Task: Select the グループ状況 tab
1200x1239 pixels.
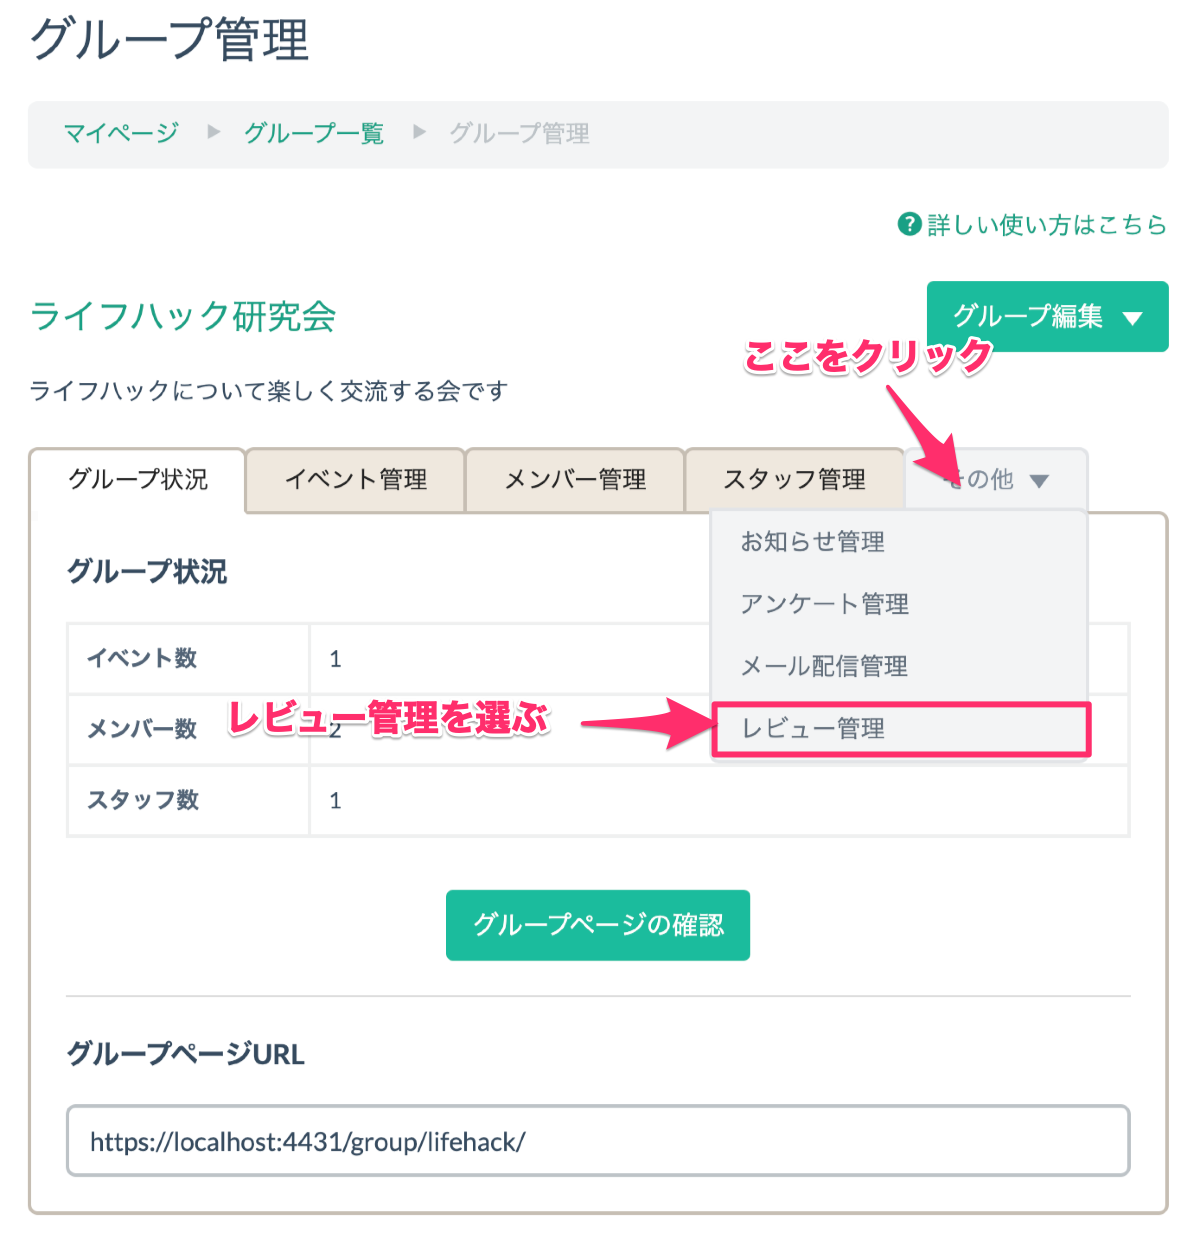Action: coord(138,480)
